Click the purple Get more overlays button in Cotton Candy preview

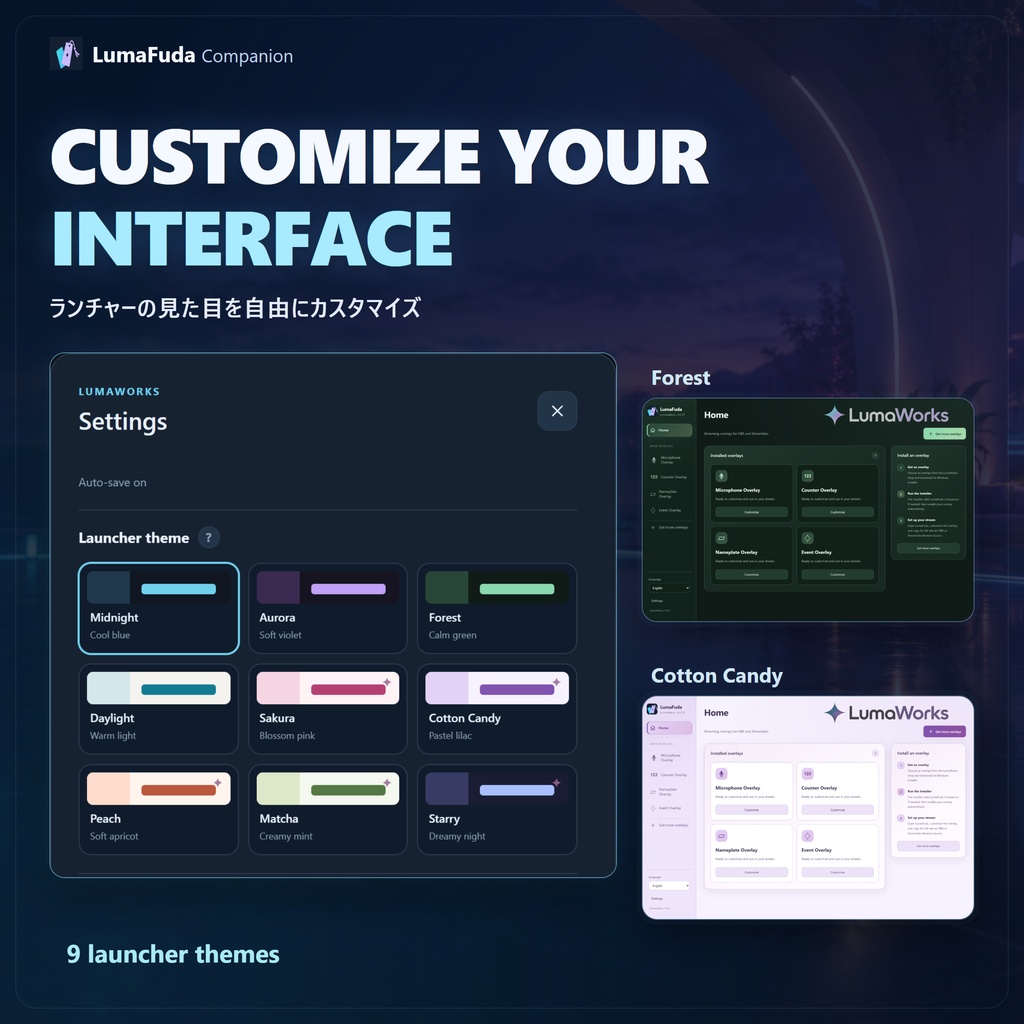point(944,731)
